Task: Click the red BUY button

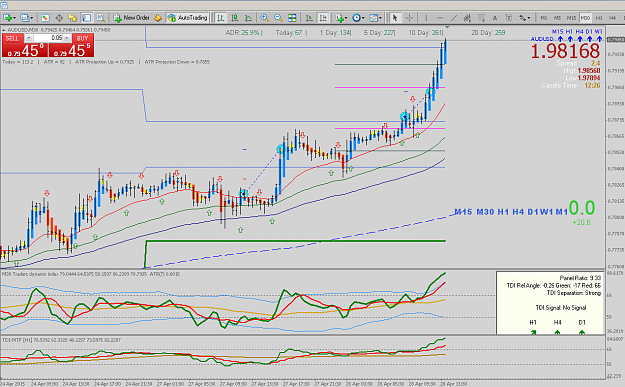Action: pos(83,38)
